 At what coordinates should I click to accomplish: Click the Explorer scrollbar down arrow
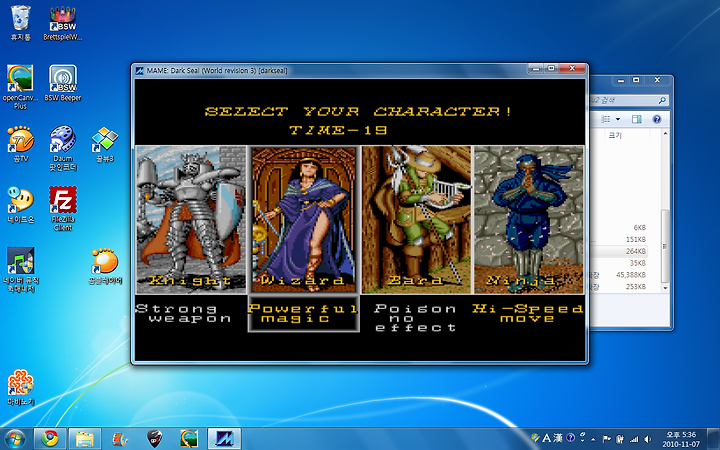[x=665, y=288]
